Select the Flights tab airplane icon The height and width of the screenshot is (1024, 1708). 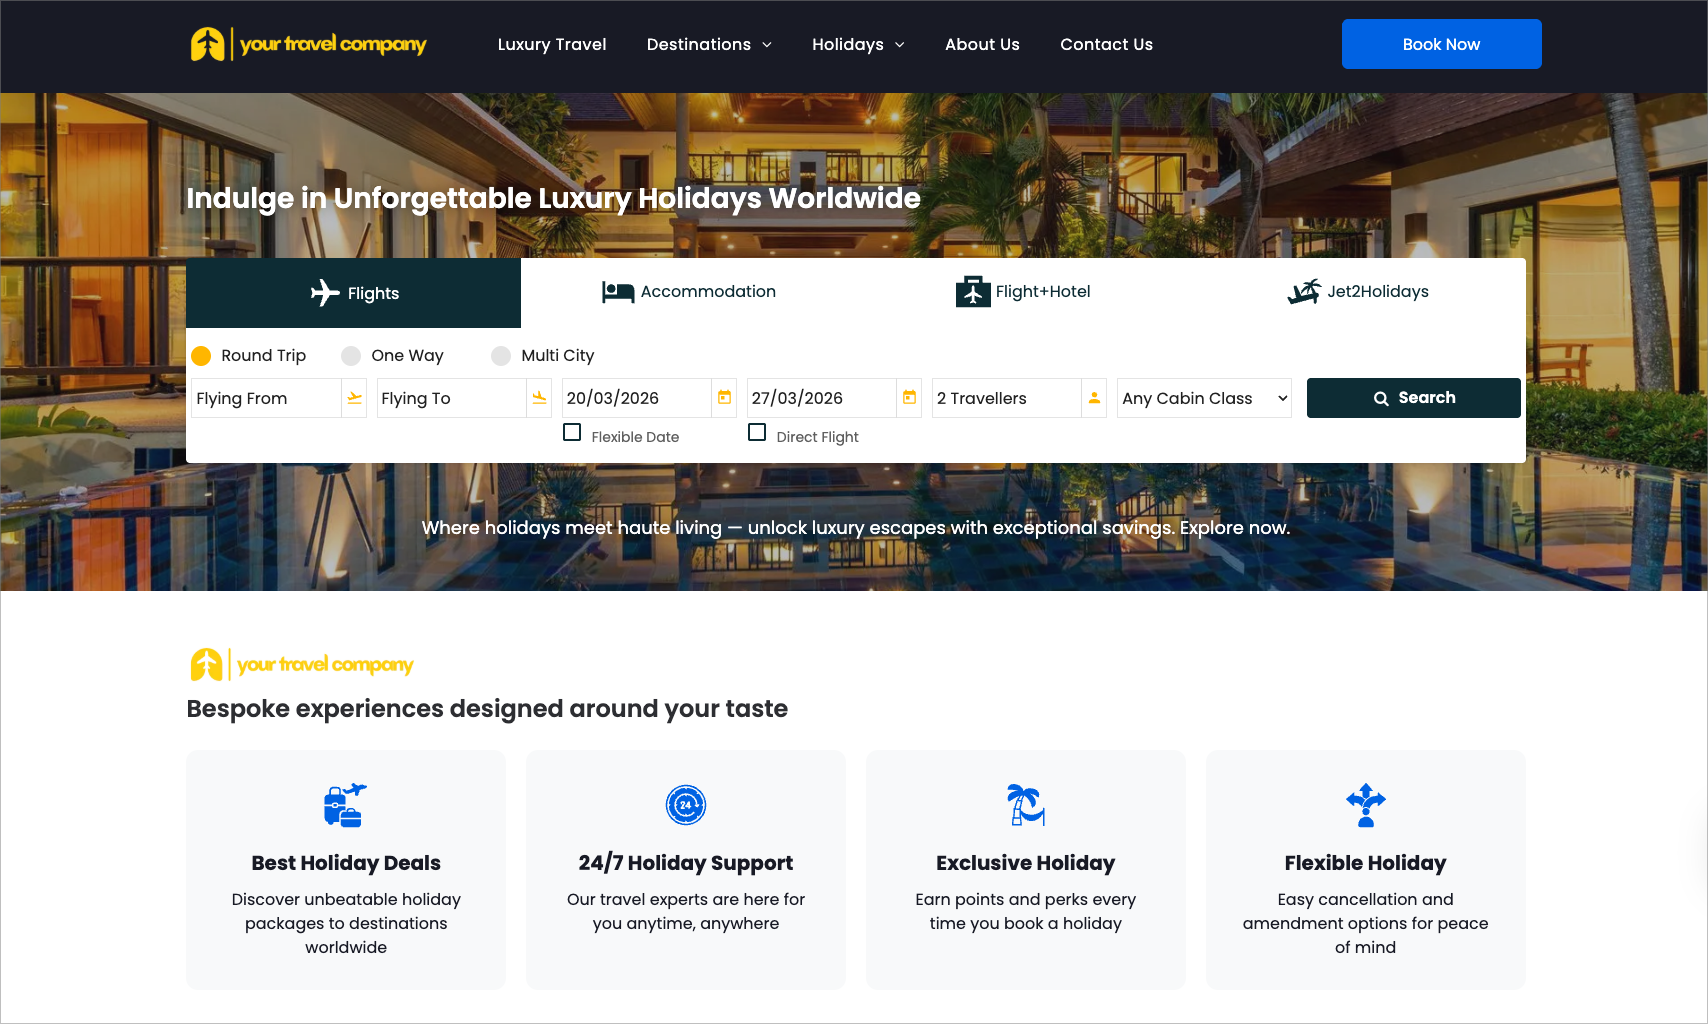point(324,293)
